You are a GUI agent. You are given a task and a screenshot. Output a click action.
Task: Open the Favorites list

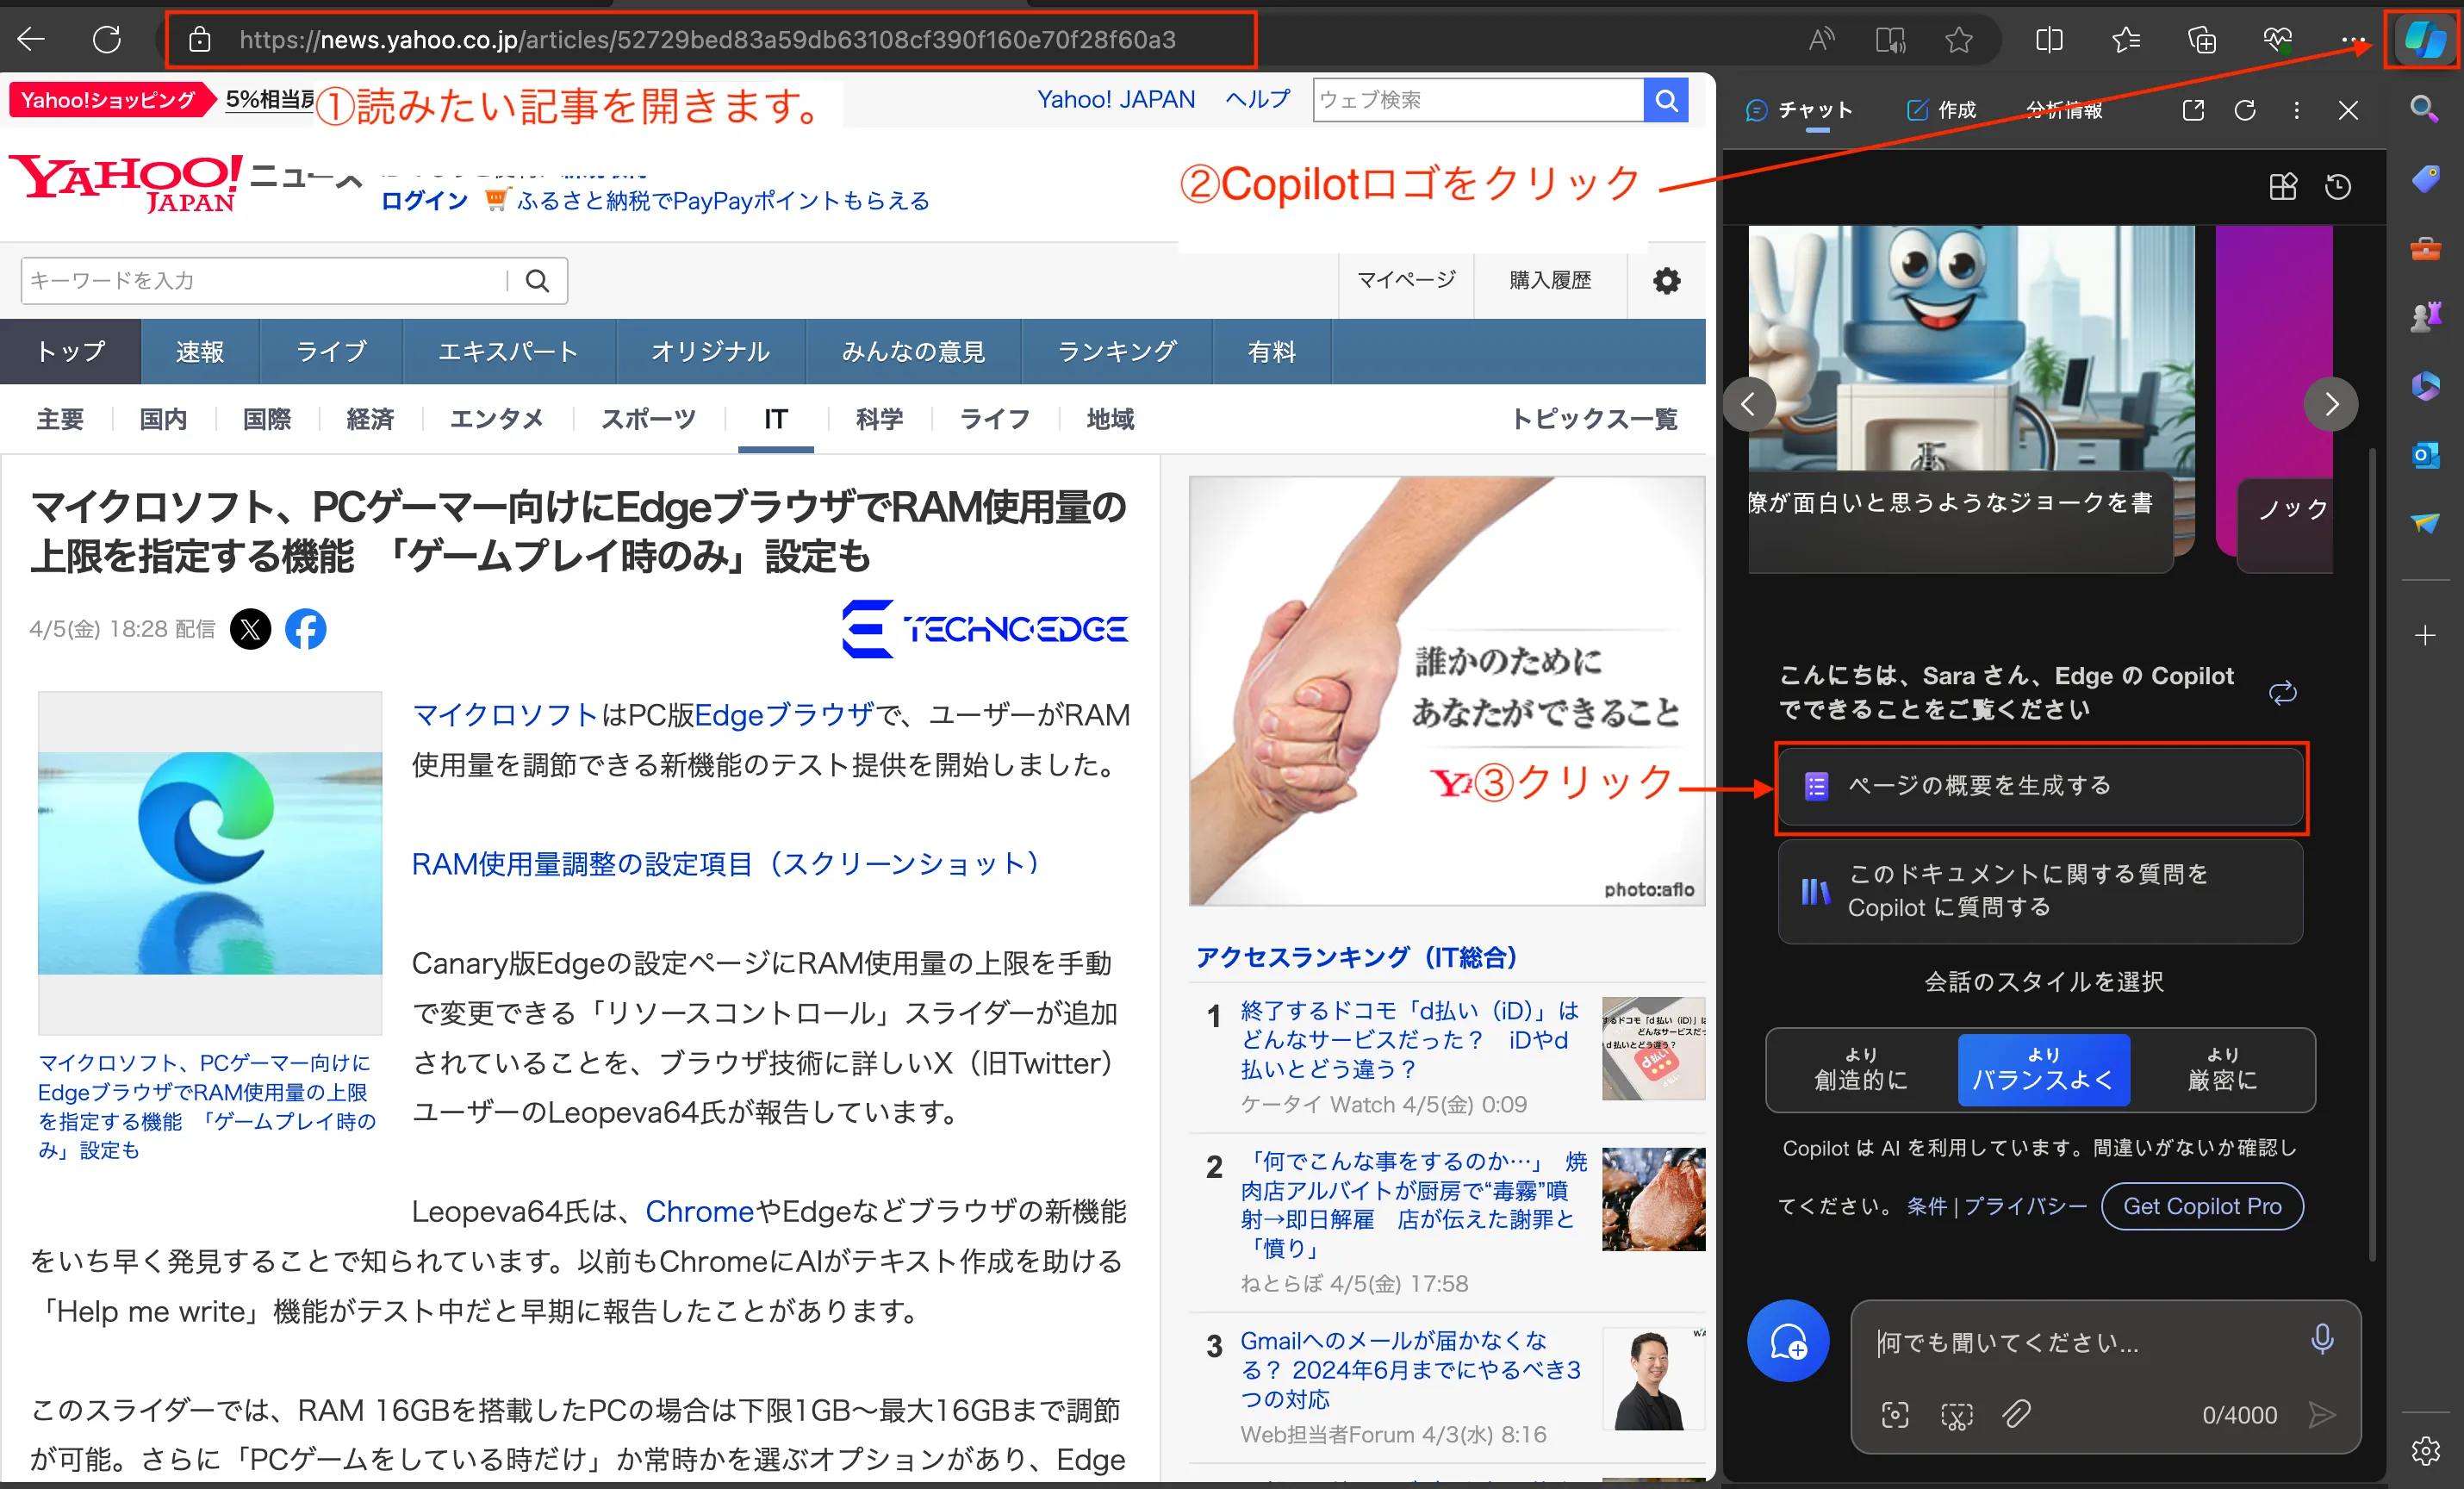click(2126, 40)
